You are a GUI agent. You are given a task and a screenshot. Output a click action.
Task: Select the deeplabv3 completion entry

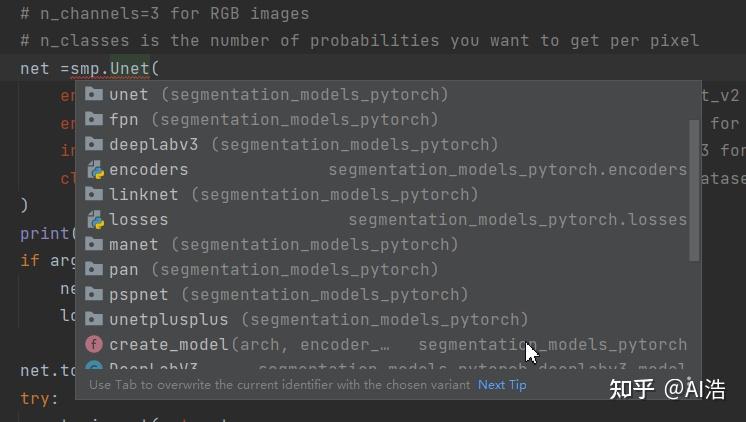[x=154, y=144]
